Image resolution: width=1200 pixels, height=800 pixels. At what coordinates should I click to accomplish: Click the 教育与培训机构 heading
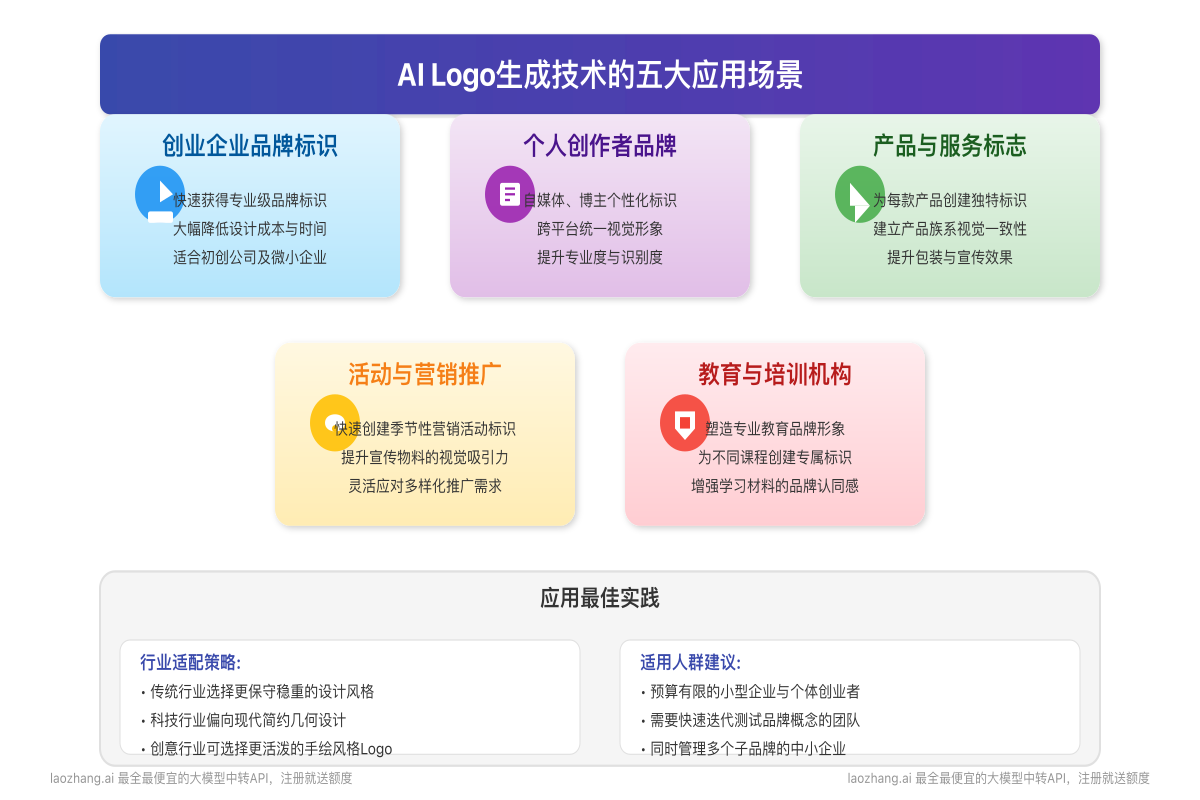click(775, 375)
